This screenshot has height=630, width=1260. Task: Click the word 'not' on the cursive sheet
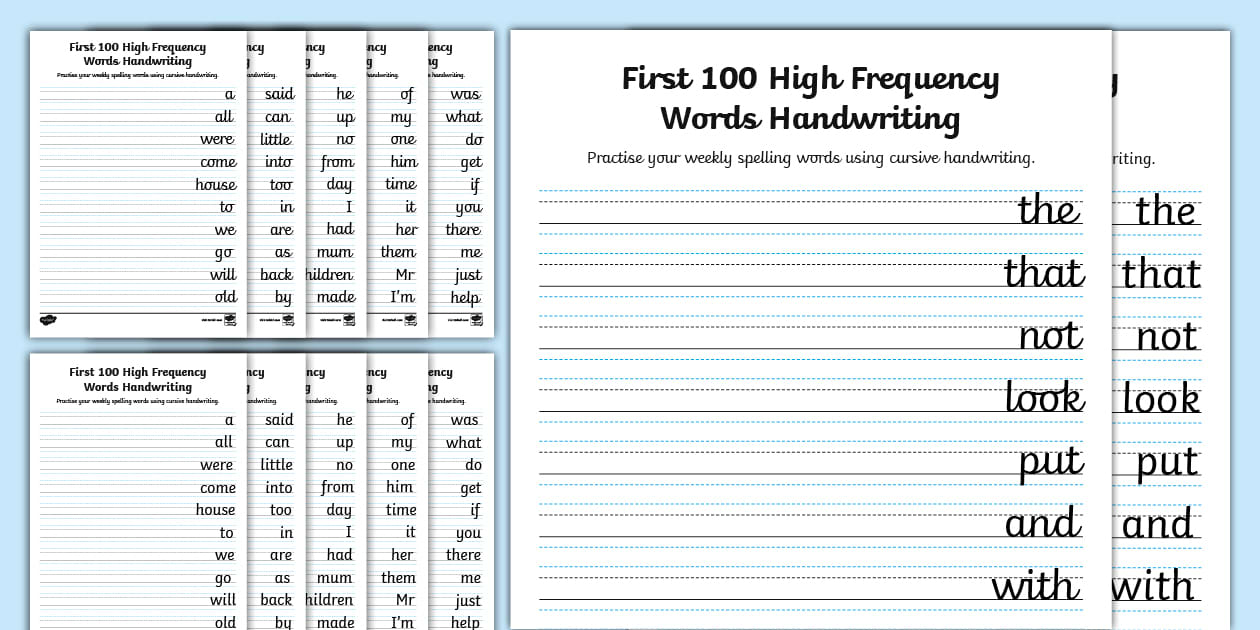1053,336
